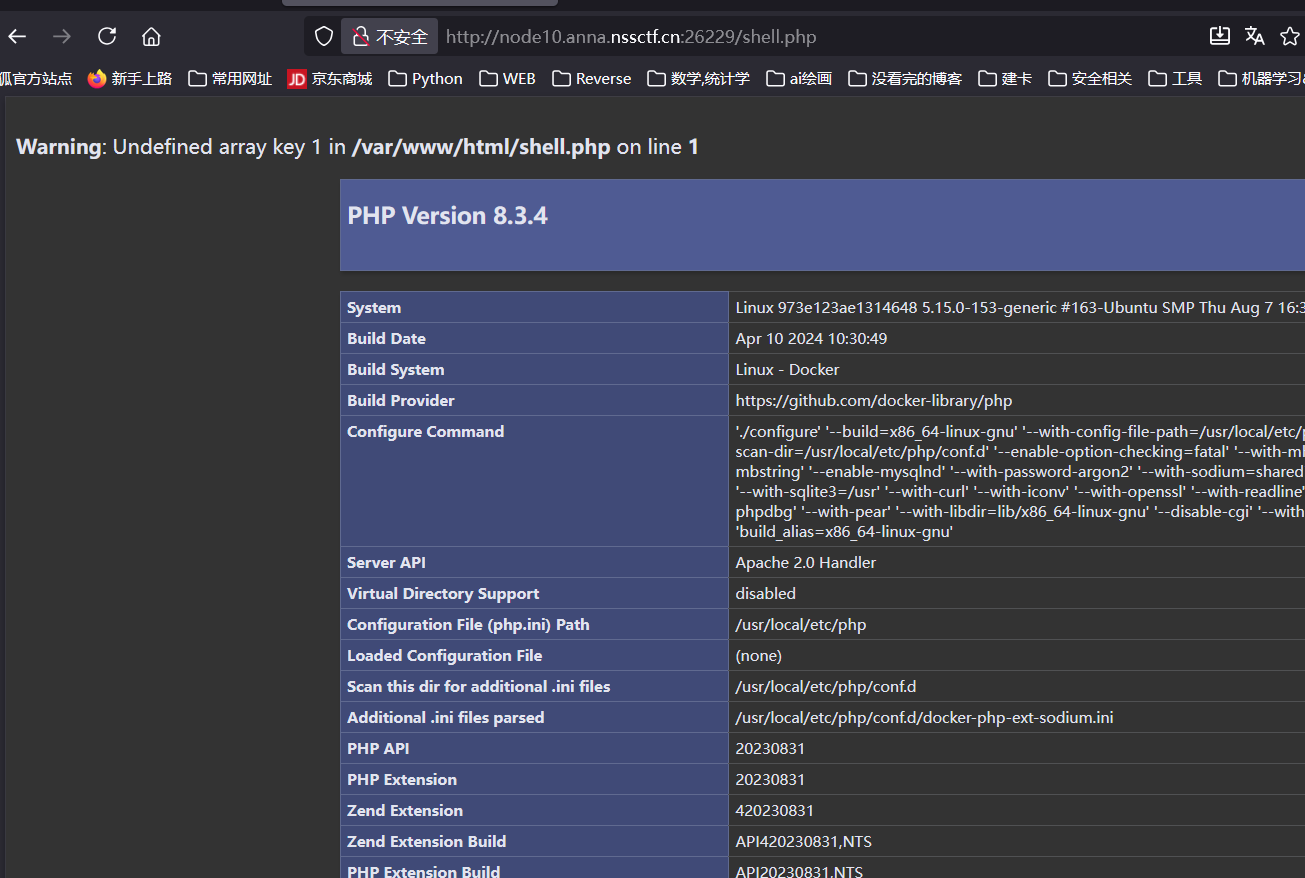The image size is (1305, 878).
Task: Click the PHP API label
Action: [x=378, y=749]
